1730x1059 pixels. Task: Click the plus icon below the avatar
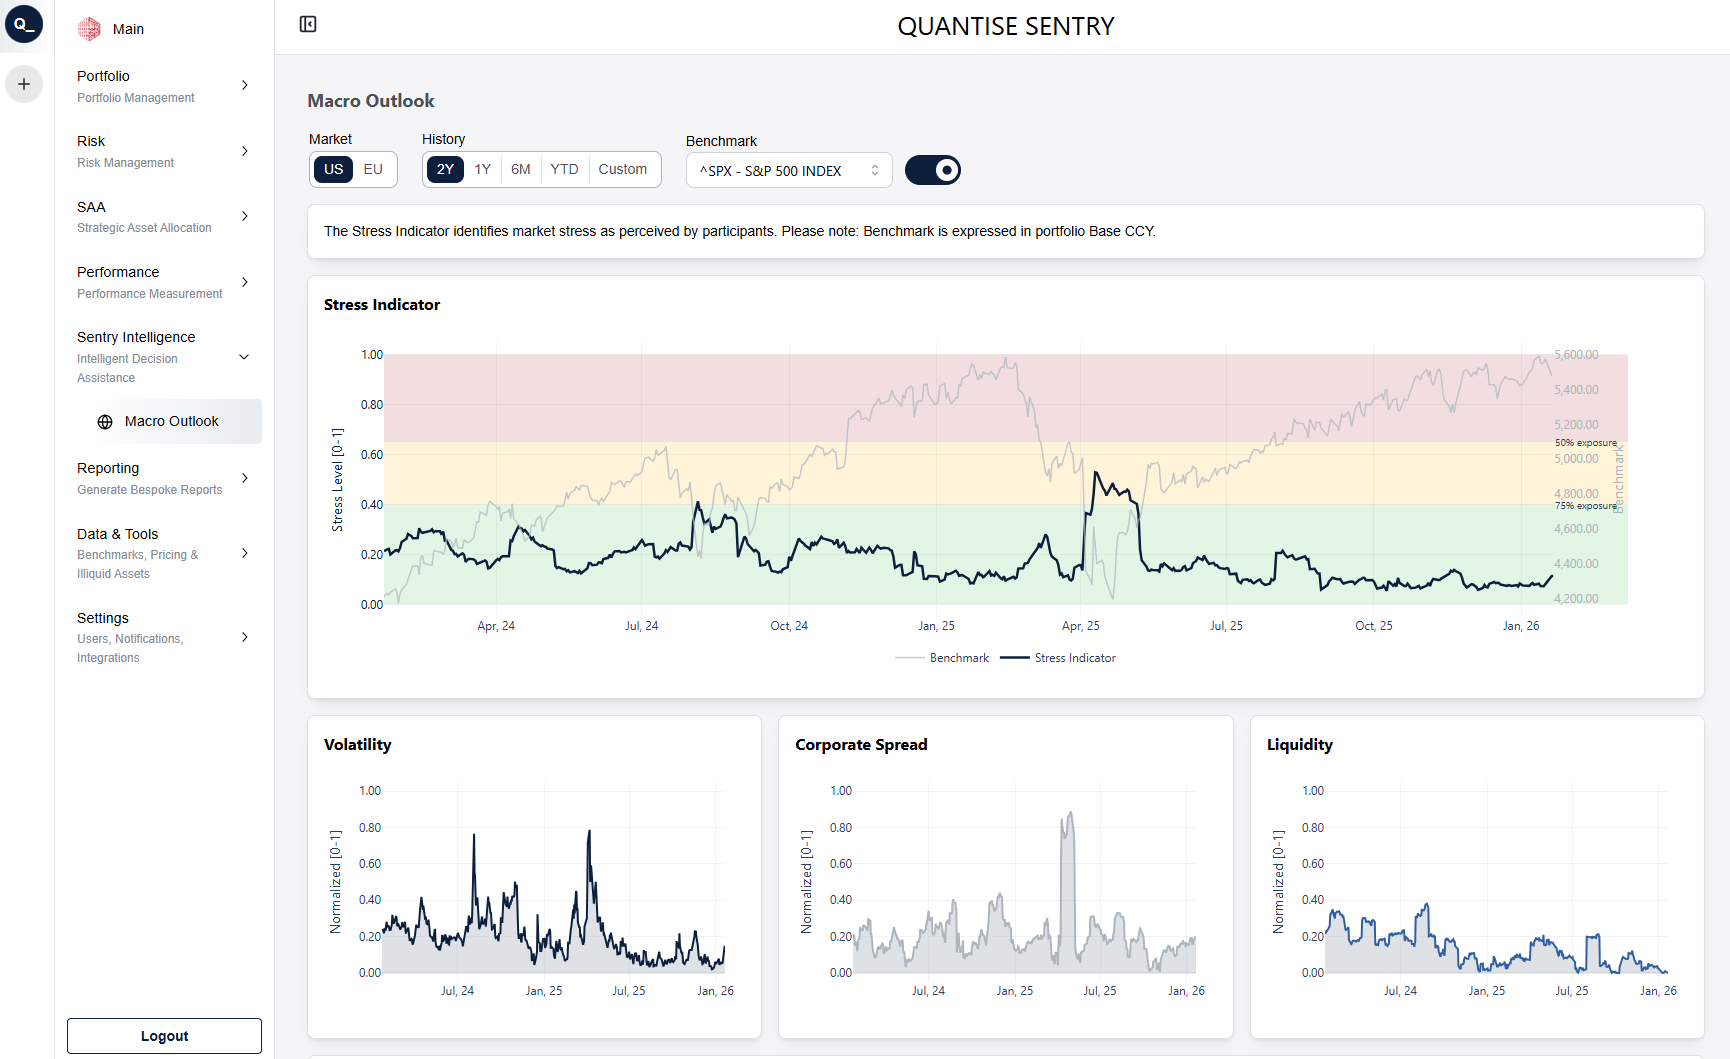24,84
